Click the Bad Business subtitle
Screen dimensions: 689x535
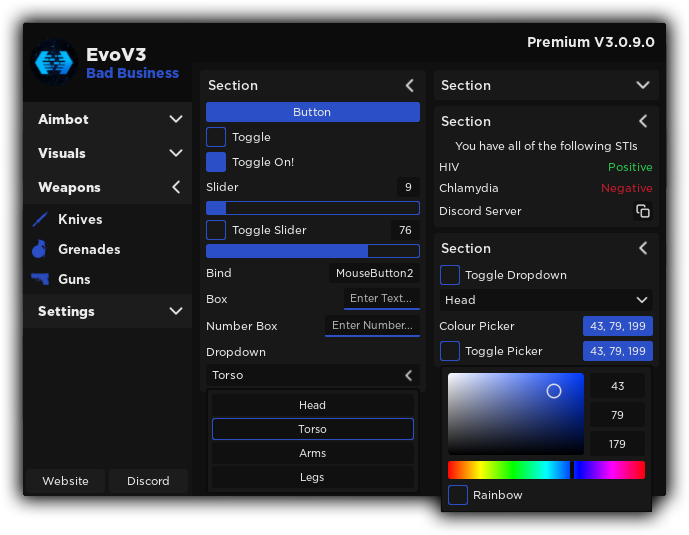point(132,73)
